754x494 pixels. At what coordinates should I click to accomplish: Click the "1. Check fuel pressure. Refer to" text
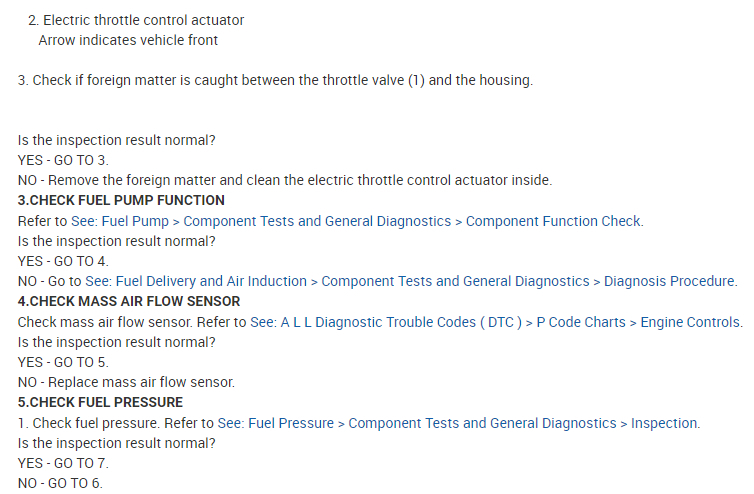coord(115,423)
